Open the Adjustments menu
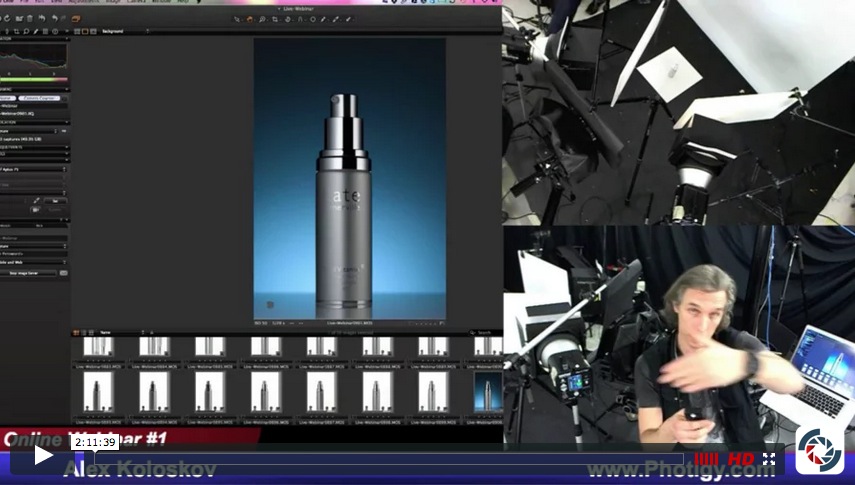The image size is (855, 485). point(84,2)
